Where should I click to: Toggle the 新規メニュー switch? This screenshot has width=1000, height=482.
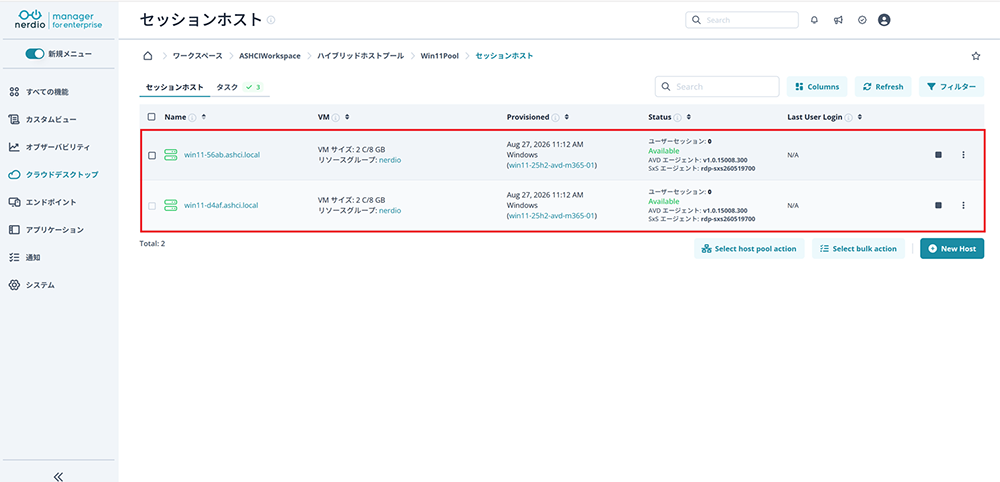(x=34, y=54)
